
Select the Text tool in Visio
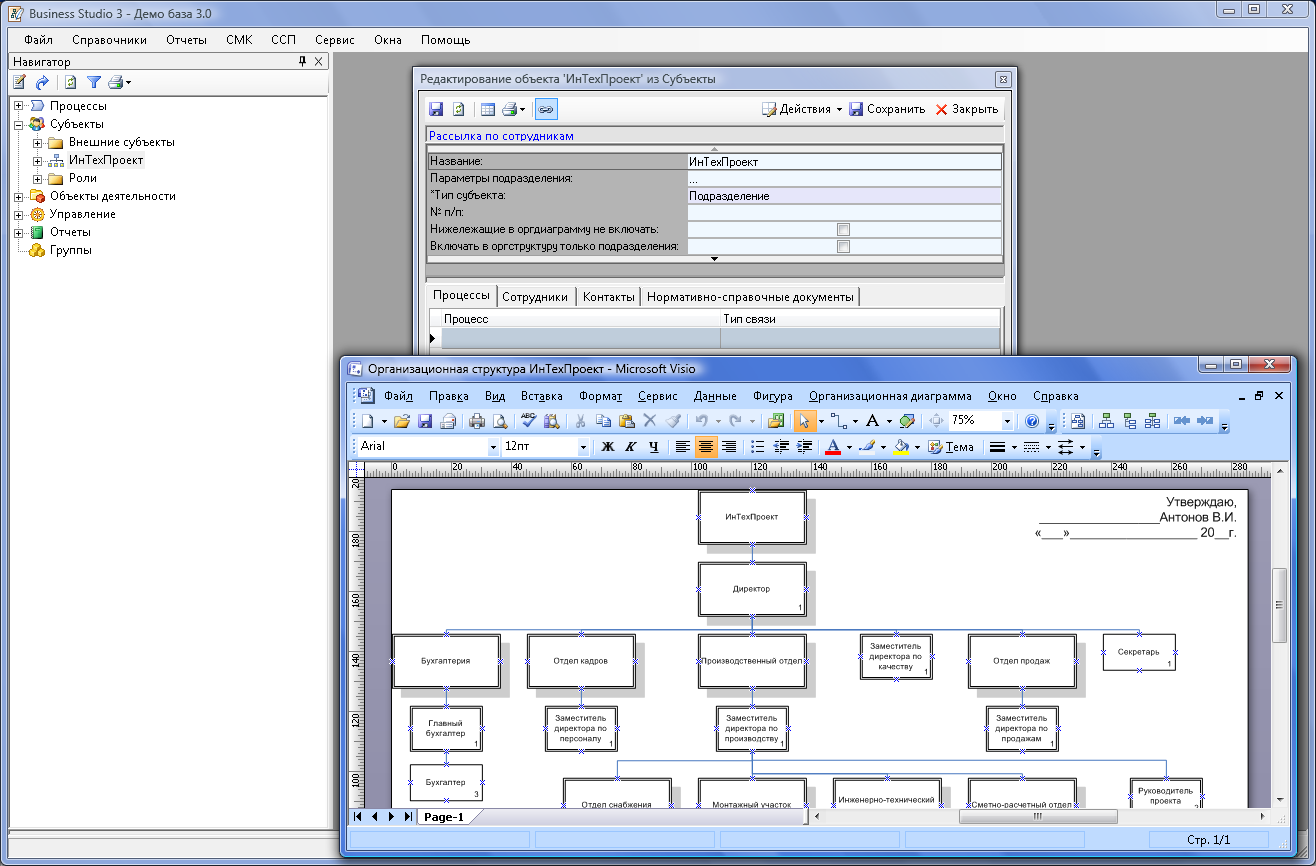coord(872,421)
